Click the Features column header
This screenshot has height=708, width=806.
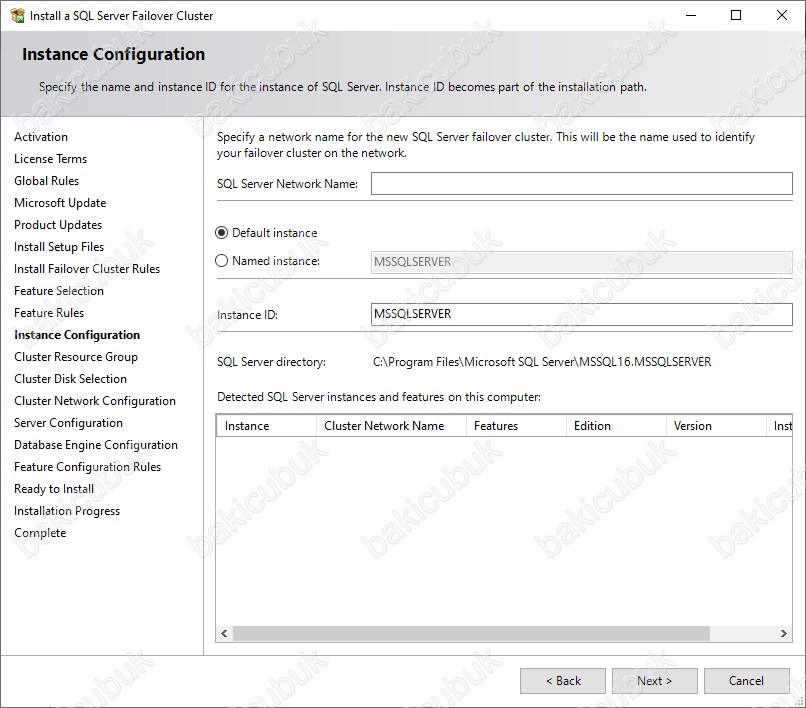coord(516,426)
